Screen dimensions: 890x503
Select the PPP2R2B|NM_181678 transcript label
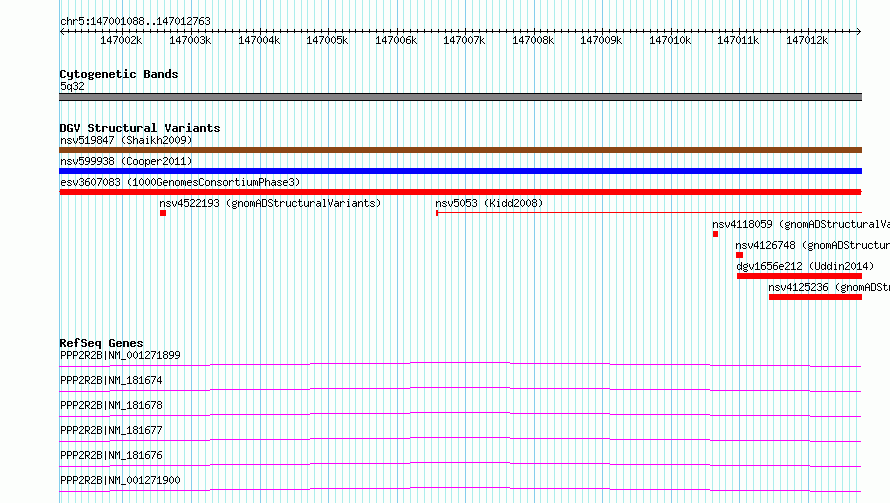[111, 405]
